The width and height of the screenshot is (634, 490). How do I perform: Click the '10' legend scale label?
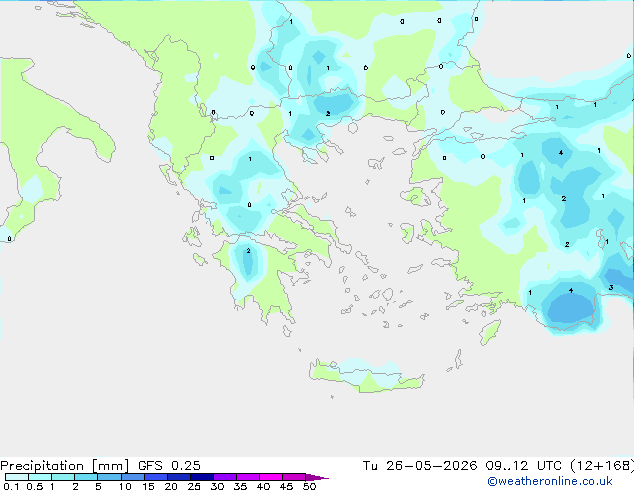pyautogui.click(x=125, y=486)
